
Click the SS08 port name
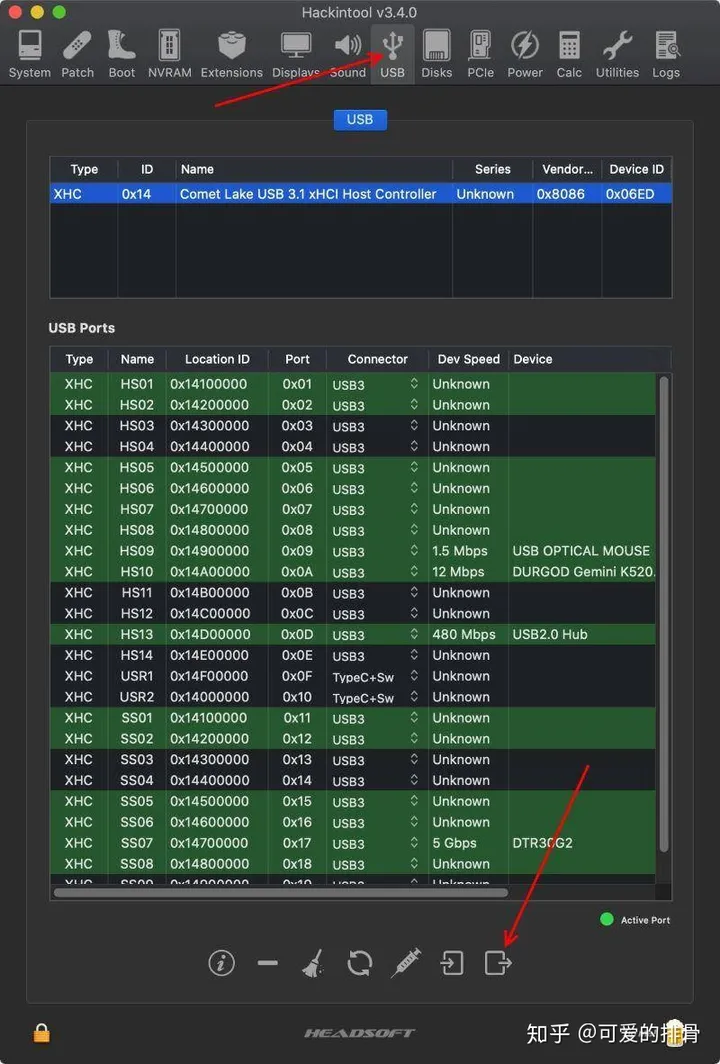coord(137,864)
